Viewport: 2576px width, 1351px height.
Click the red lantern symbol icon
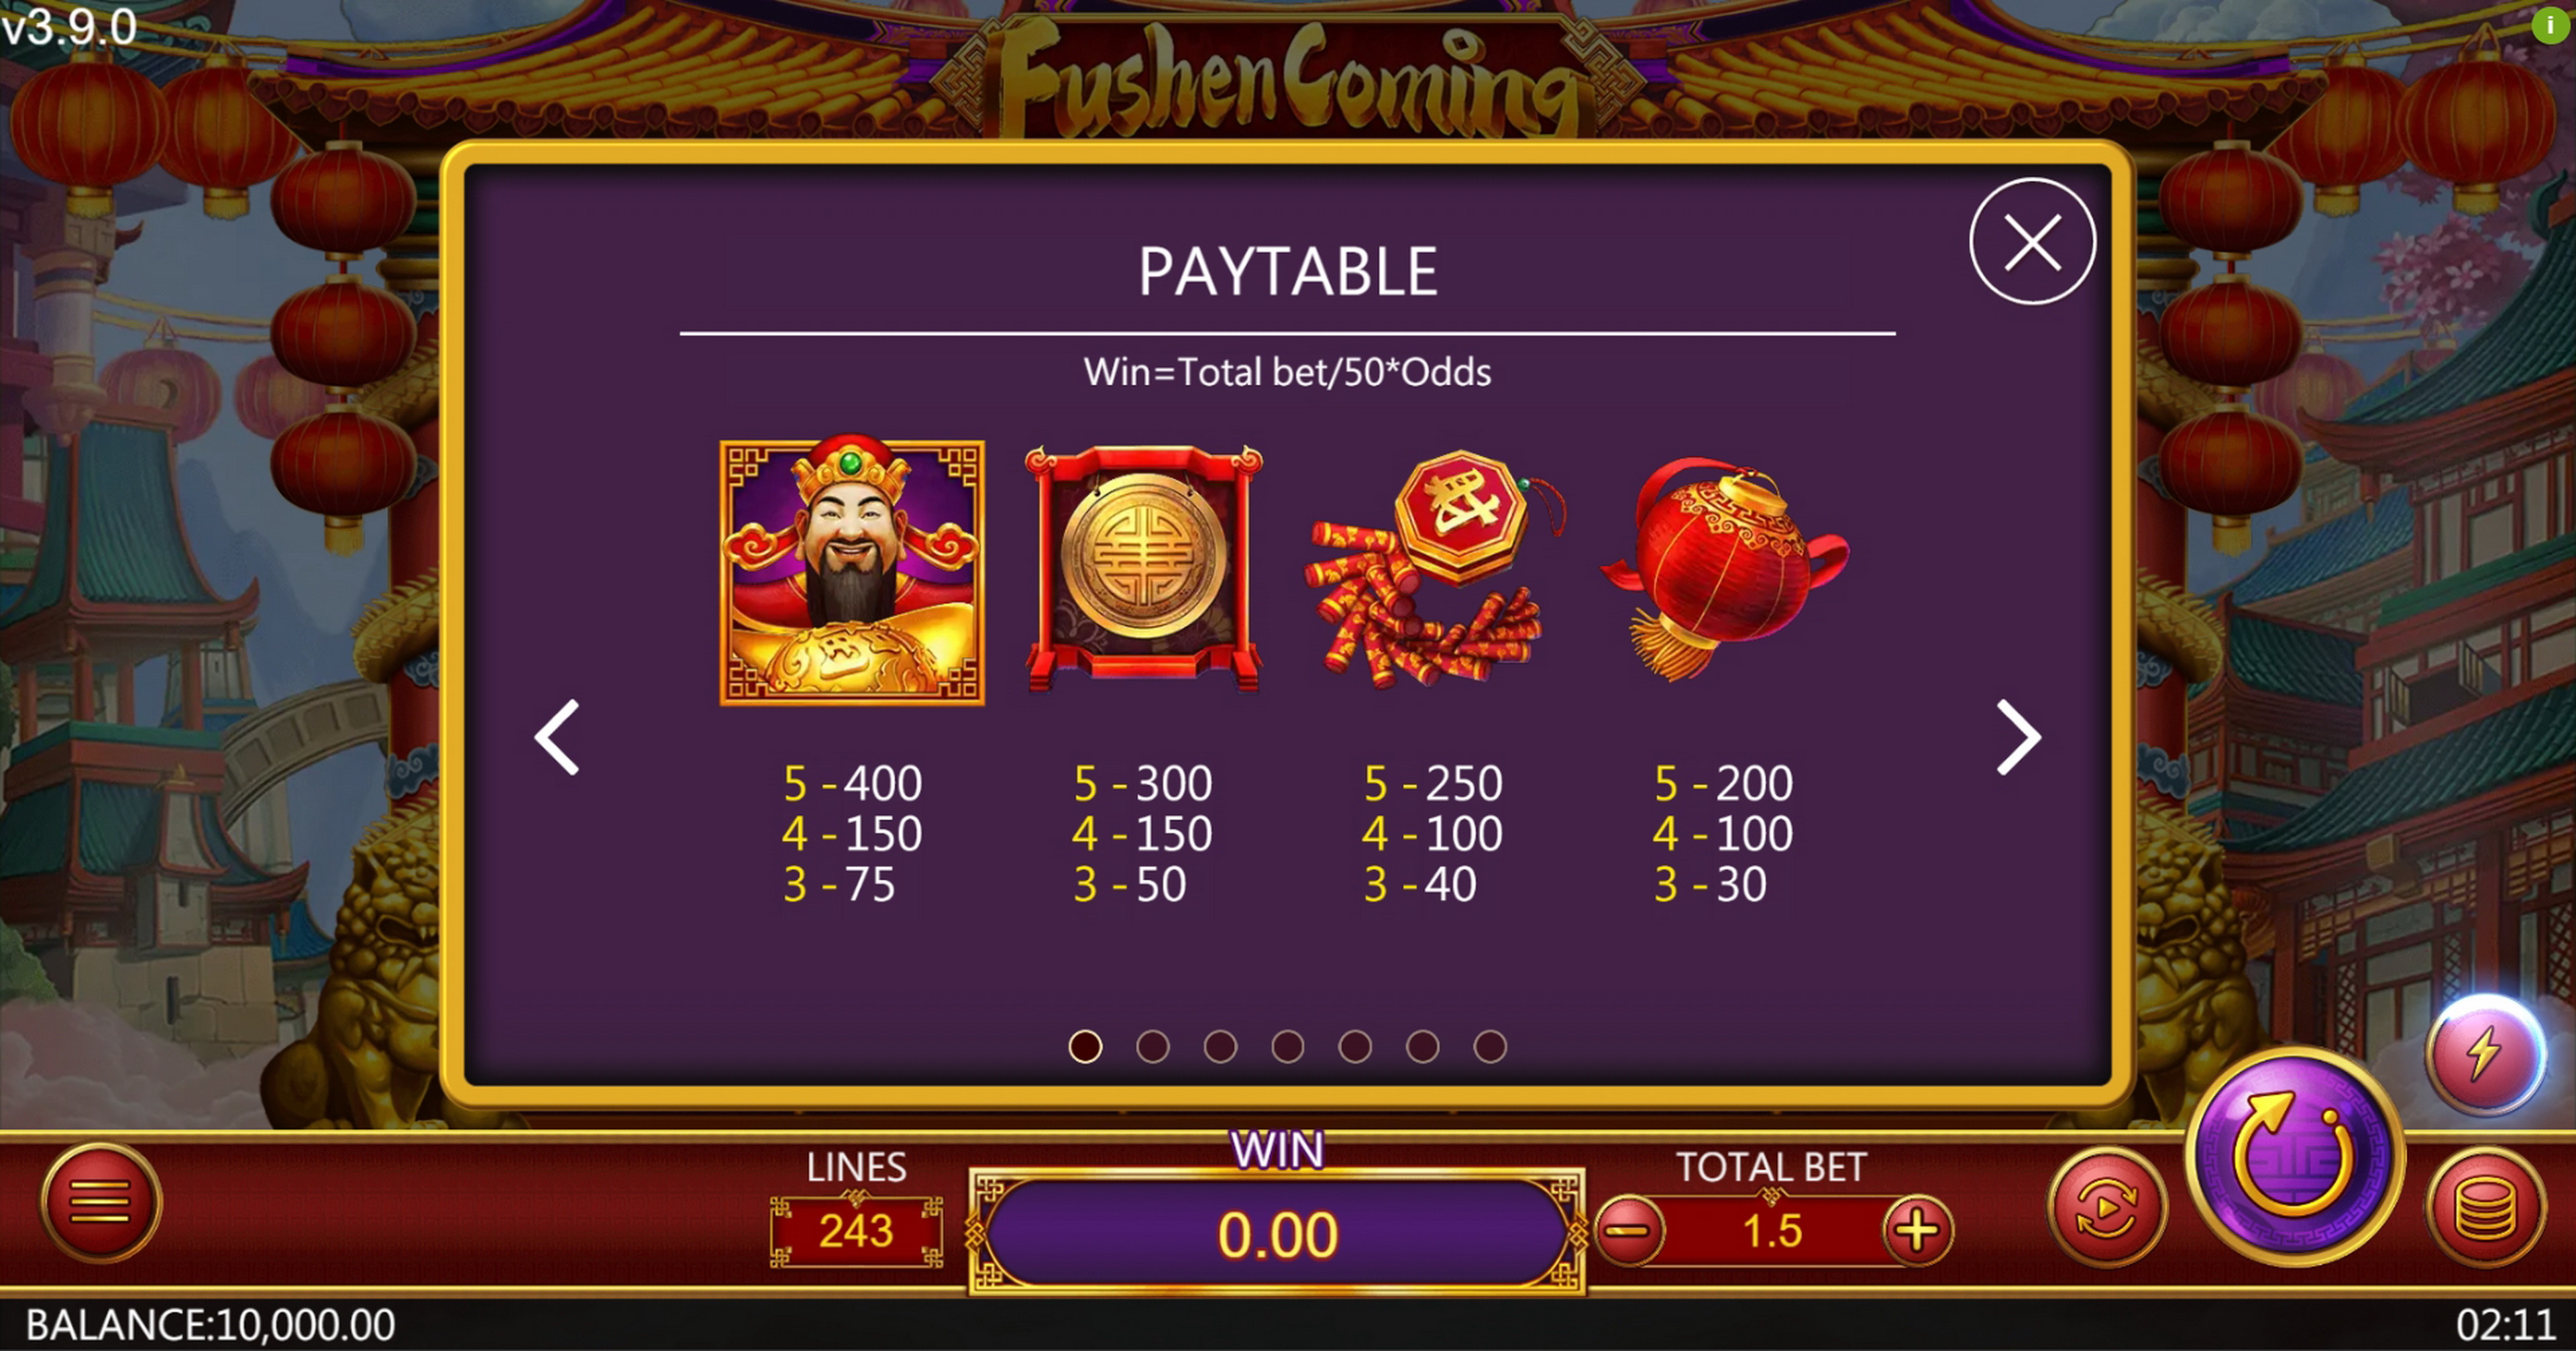(1725, 568)
